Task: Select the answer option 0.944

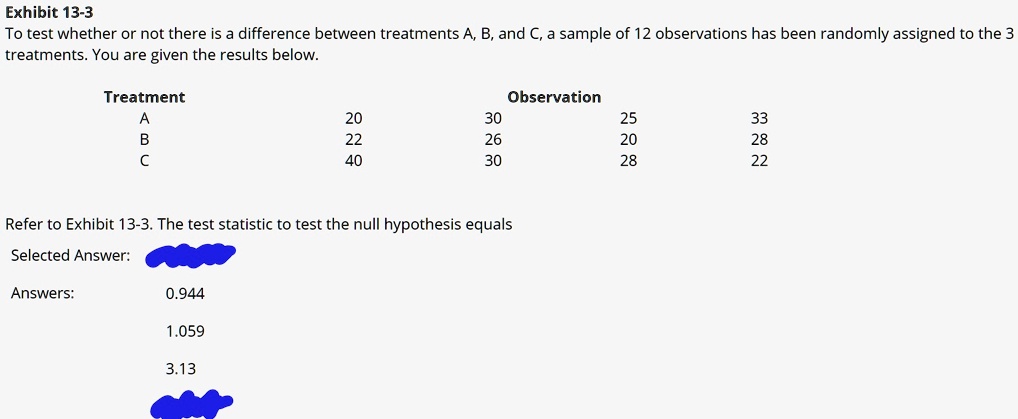Action: click(x=185, y=294)
